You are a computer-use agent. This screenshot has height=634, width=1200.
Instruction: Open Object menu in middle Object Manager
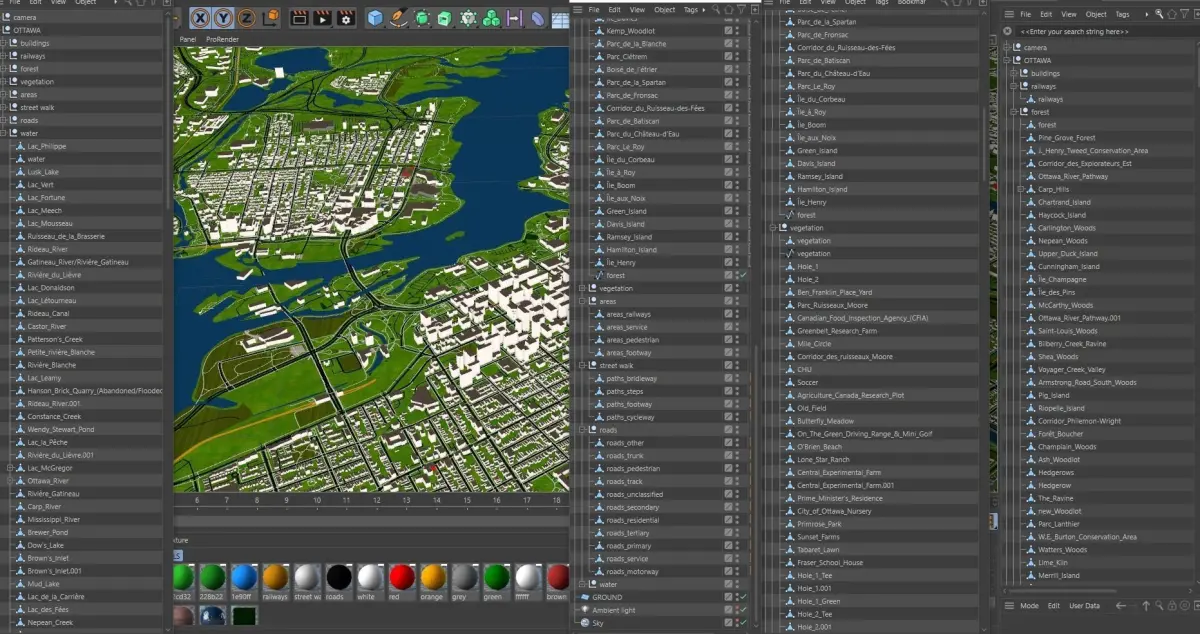pos(665,9)
